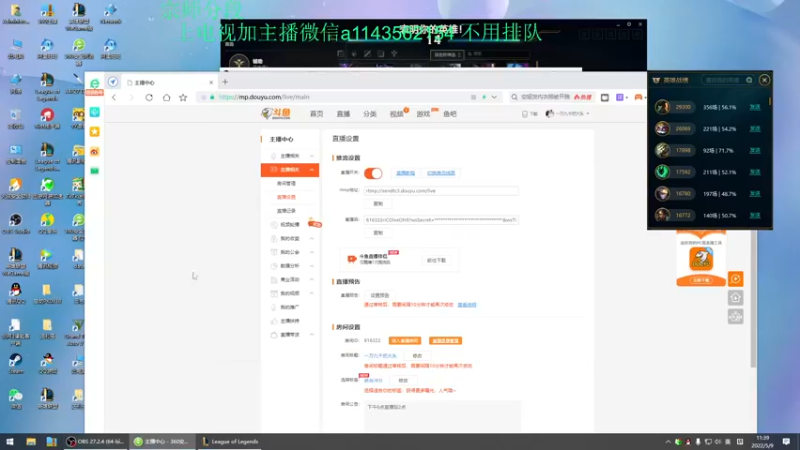Open the 查看说明 link
800x450 pixels.
click(x=467, y=305)
